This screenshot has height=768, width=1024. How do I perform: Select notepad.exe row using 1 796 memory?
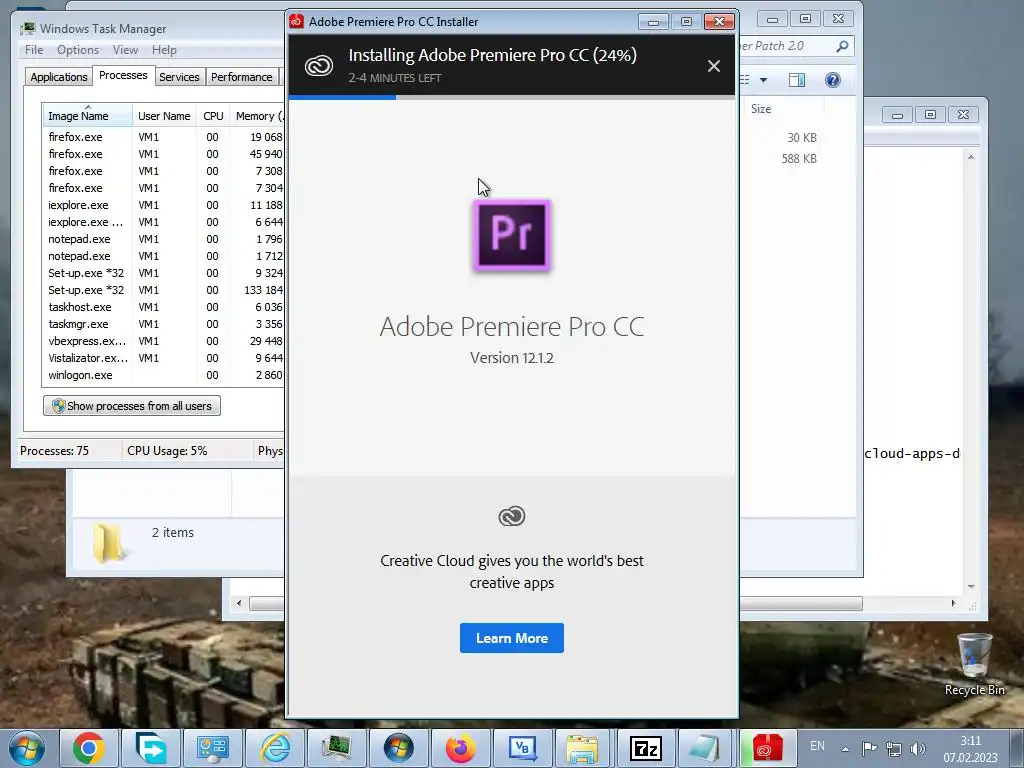pos(163,239)
